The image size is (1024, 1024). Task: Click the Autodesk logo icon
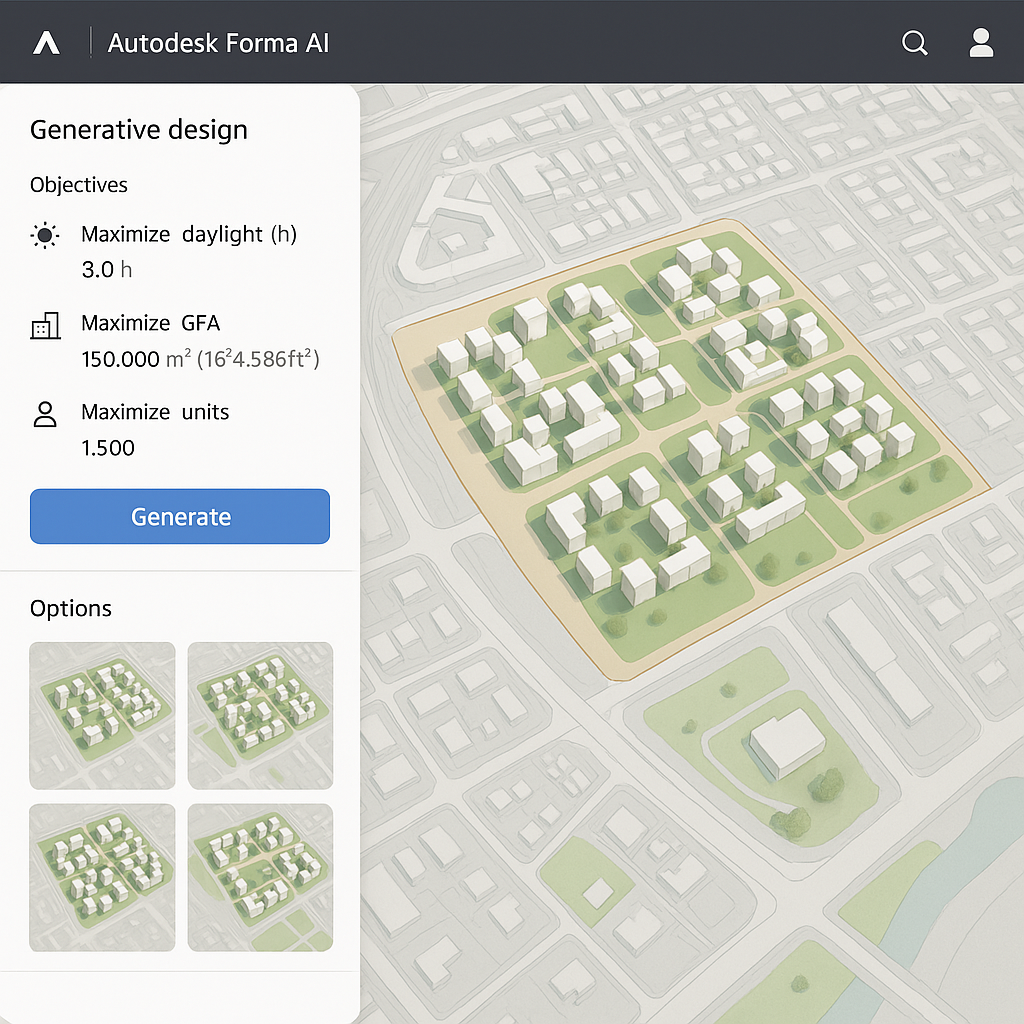pos(46,43)
